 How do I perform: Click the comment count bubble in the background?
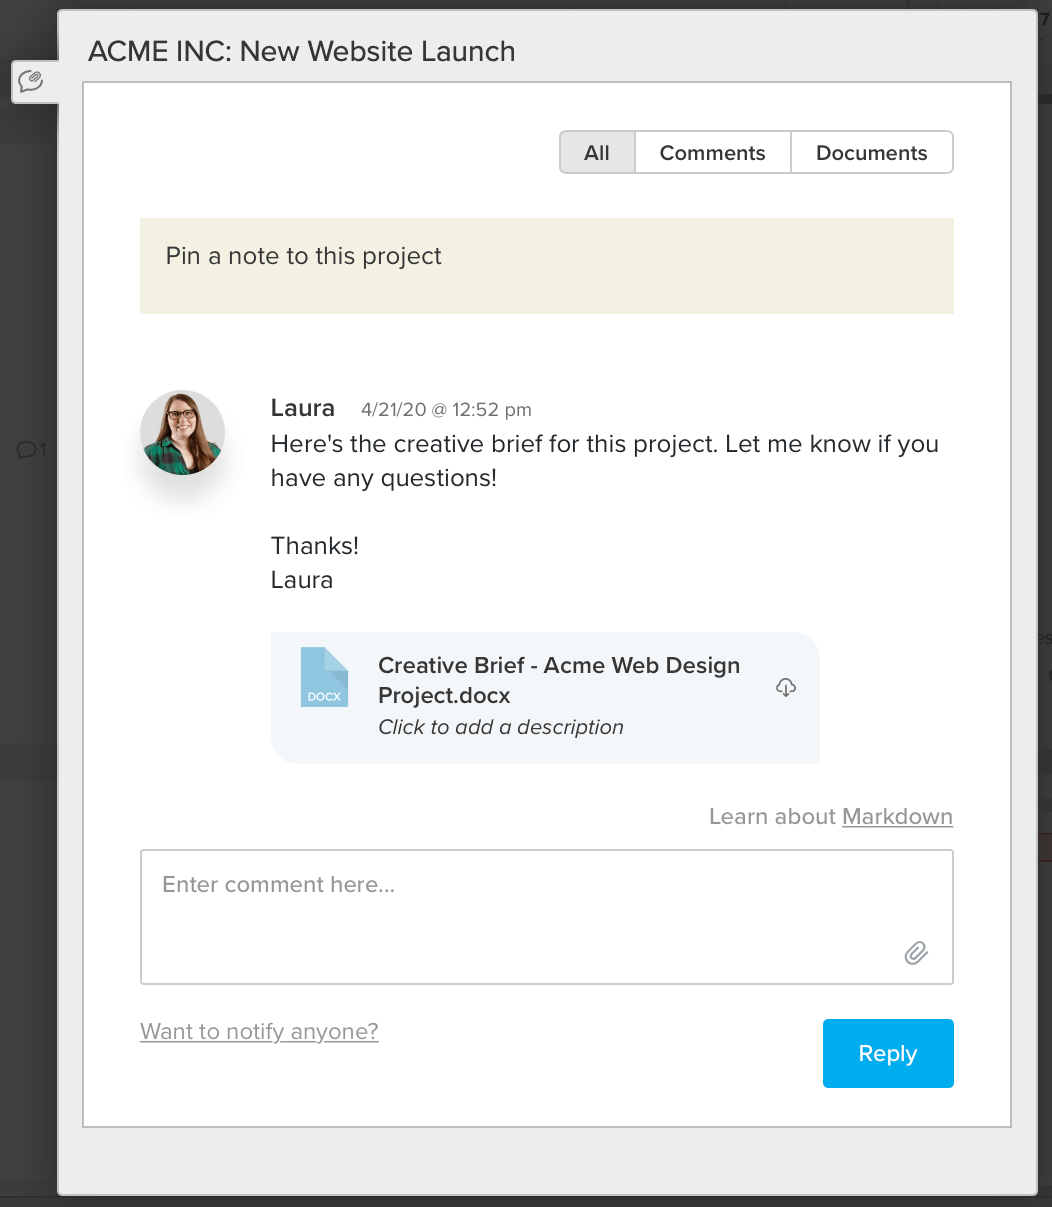click(30, 449)
